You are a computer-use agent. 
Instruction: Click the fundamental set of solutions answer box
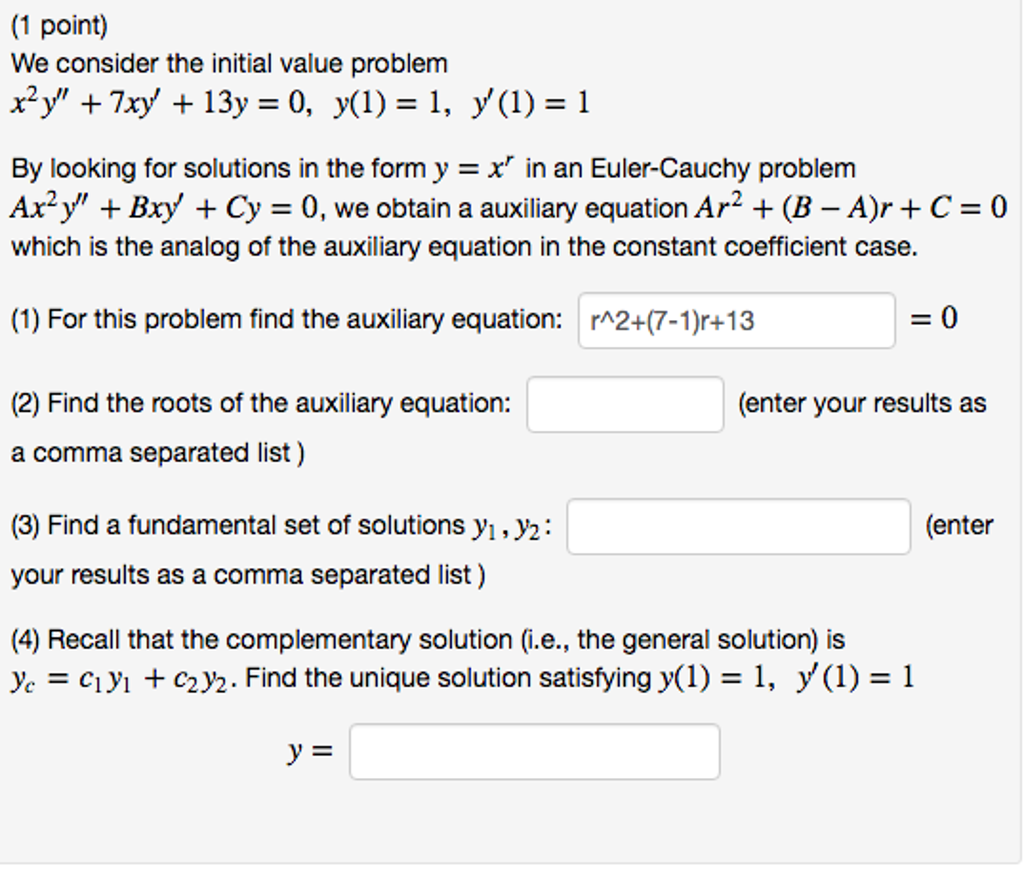coord(738,525)
